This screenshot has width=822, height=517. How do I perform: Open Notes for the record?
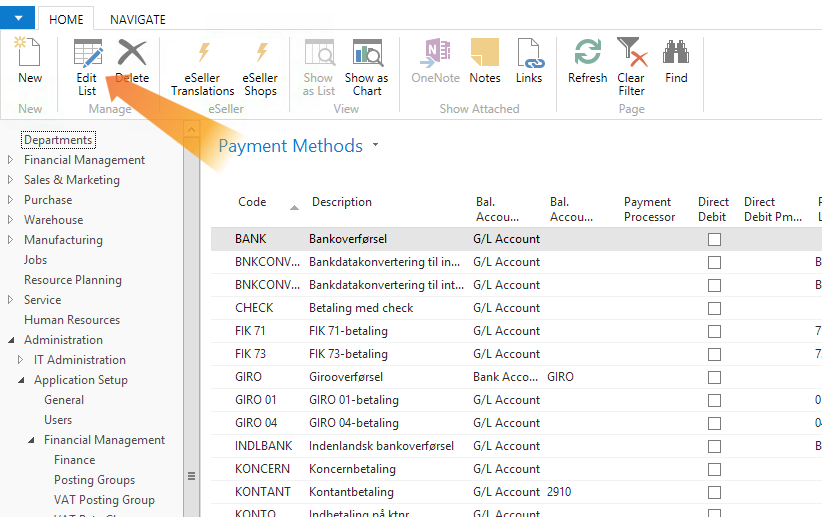coord(485,60)
